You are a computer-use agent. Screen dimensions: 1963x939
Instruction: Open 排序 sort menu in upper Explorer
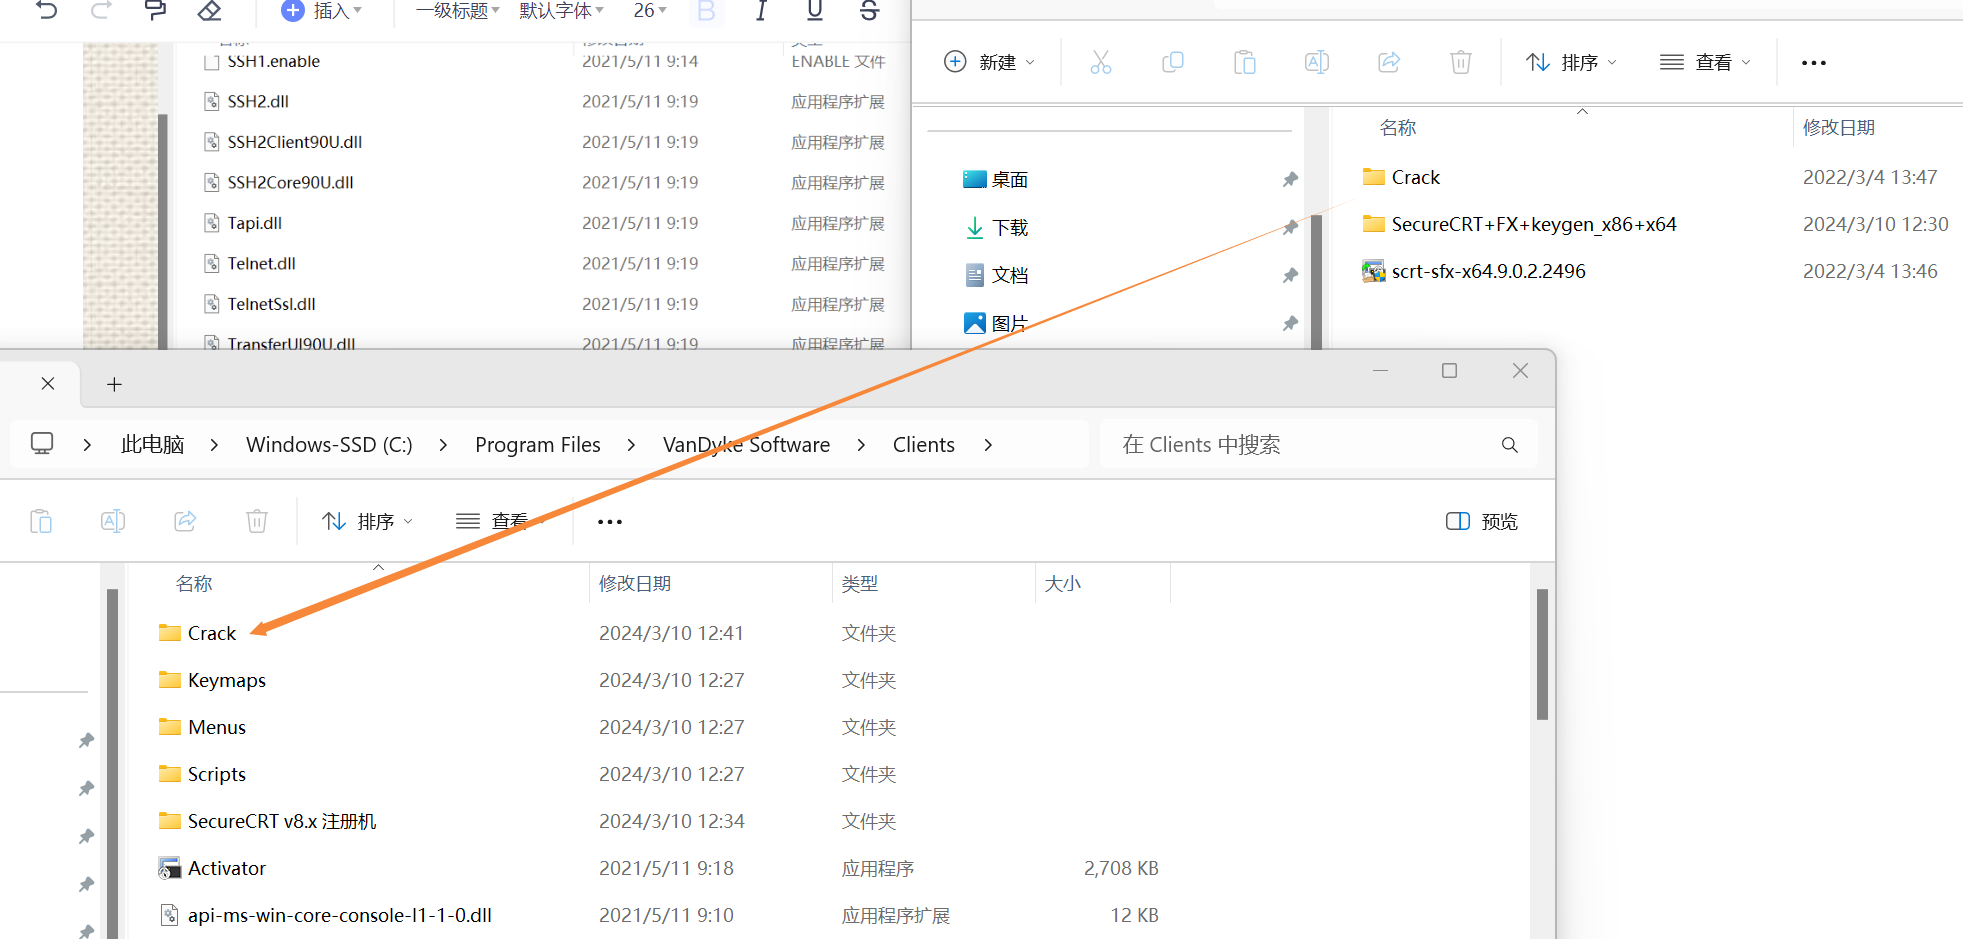(1571, 62)
